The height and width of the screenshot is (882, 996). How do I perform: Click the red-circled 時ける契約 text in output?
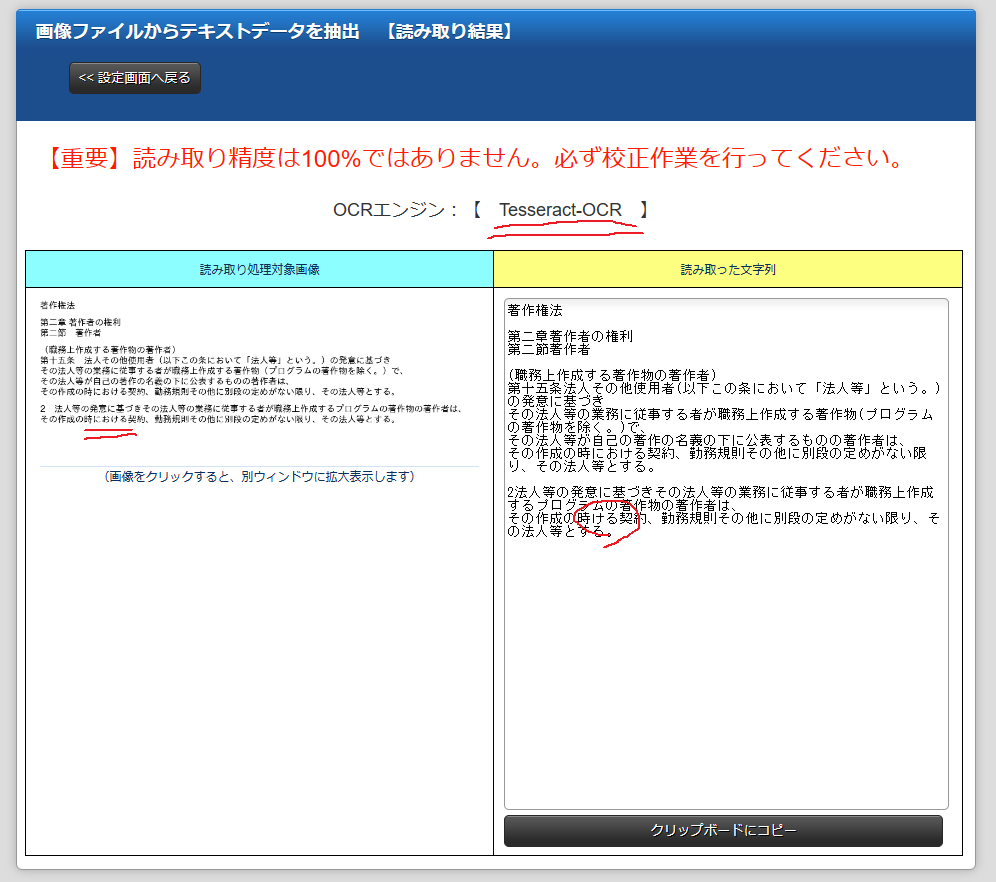(605, 518)
